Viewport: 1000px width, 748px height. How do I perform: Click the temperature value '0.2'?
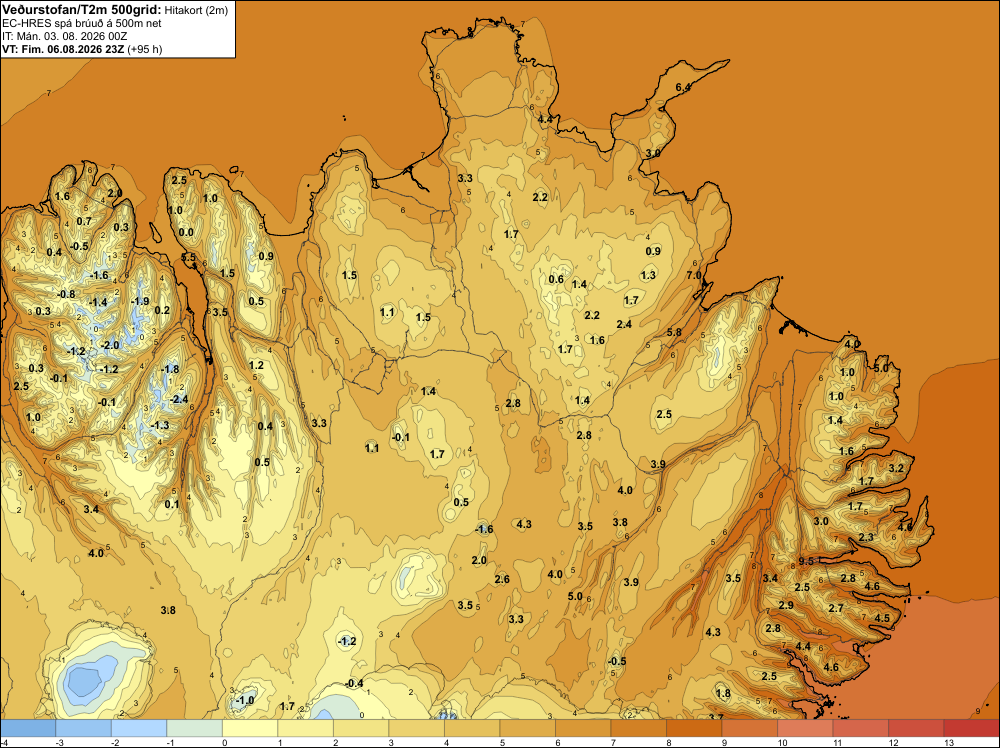(x=163, y=311)
